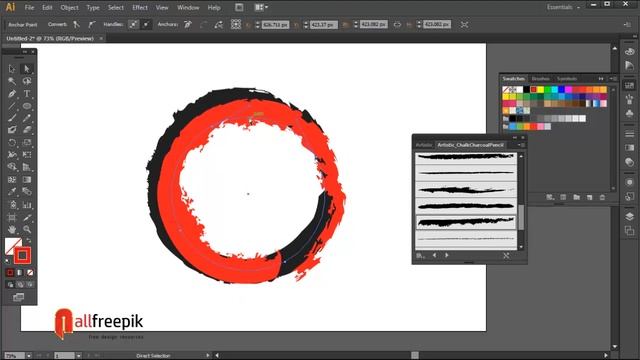Expand the status bar Direct Selection arrow

(207, 356)
